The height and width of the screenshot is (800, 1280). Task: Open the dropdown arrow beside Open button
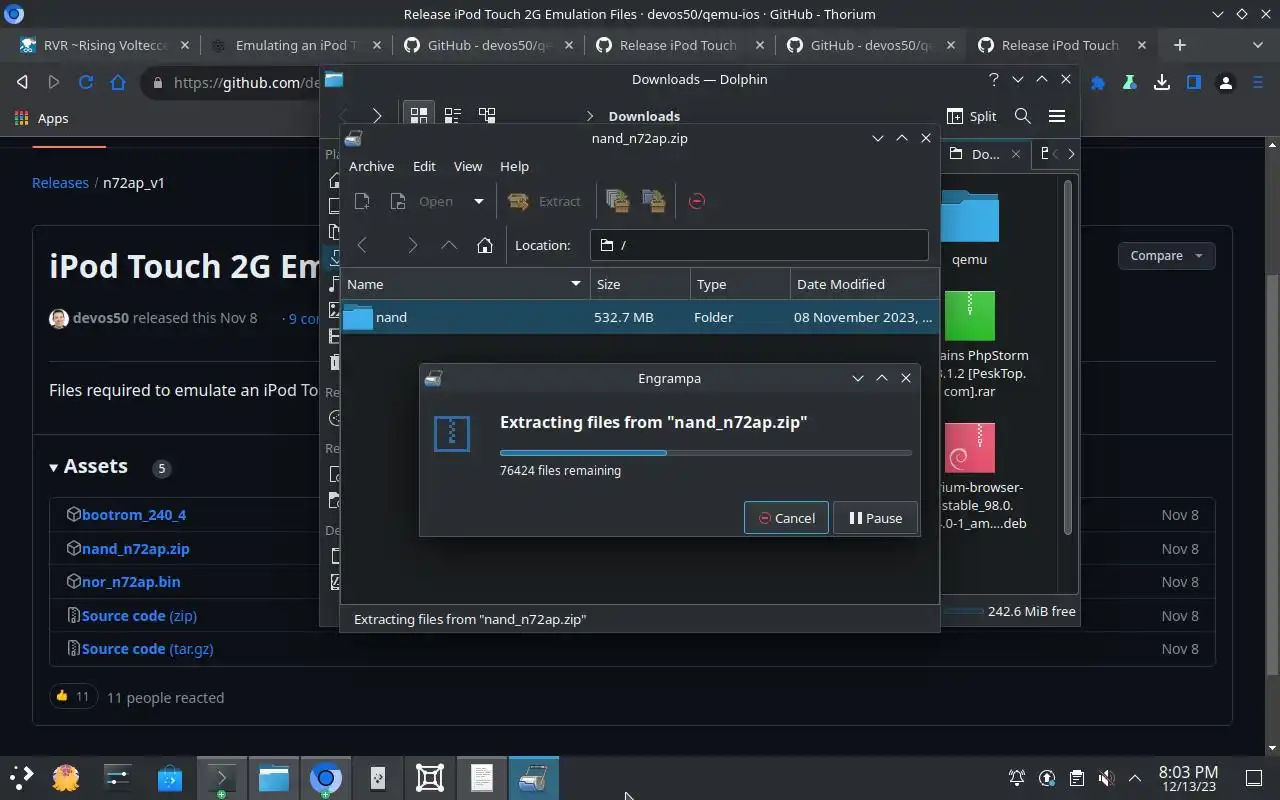(x=478, y=201)
